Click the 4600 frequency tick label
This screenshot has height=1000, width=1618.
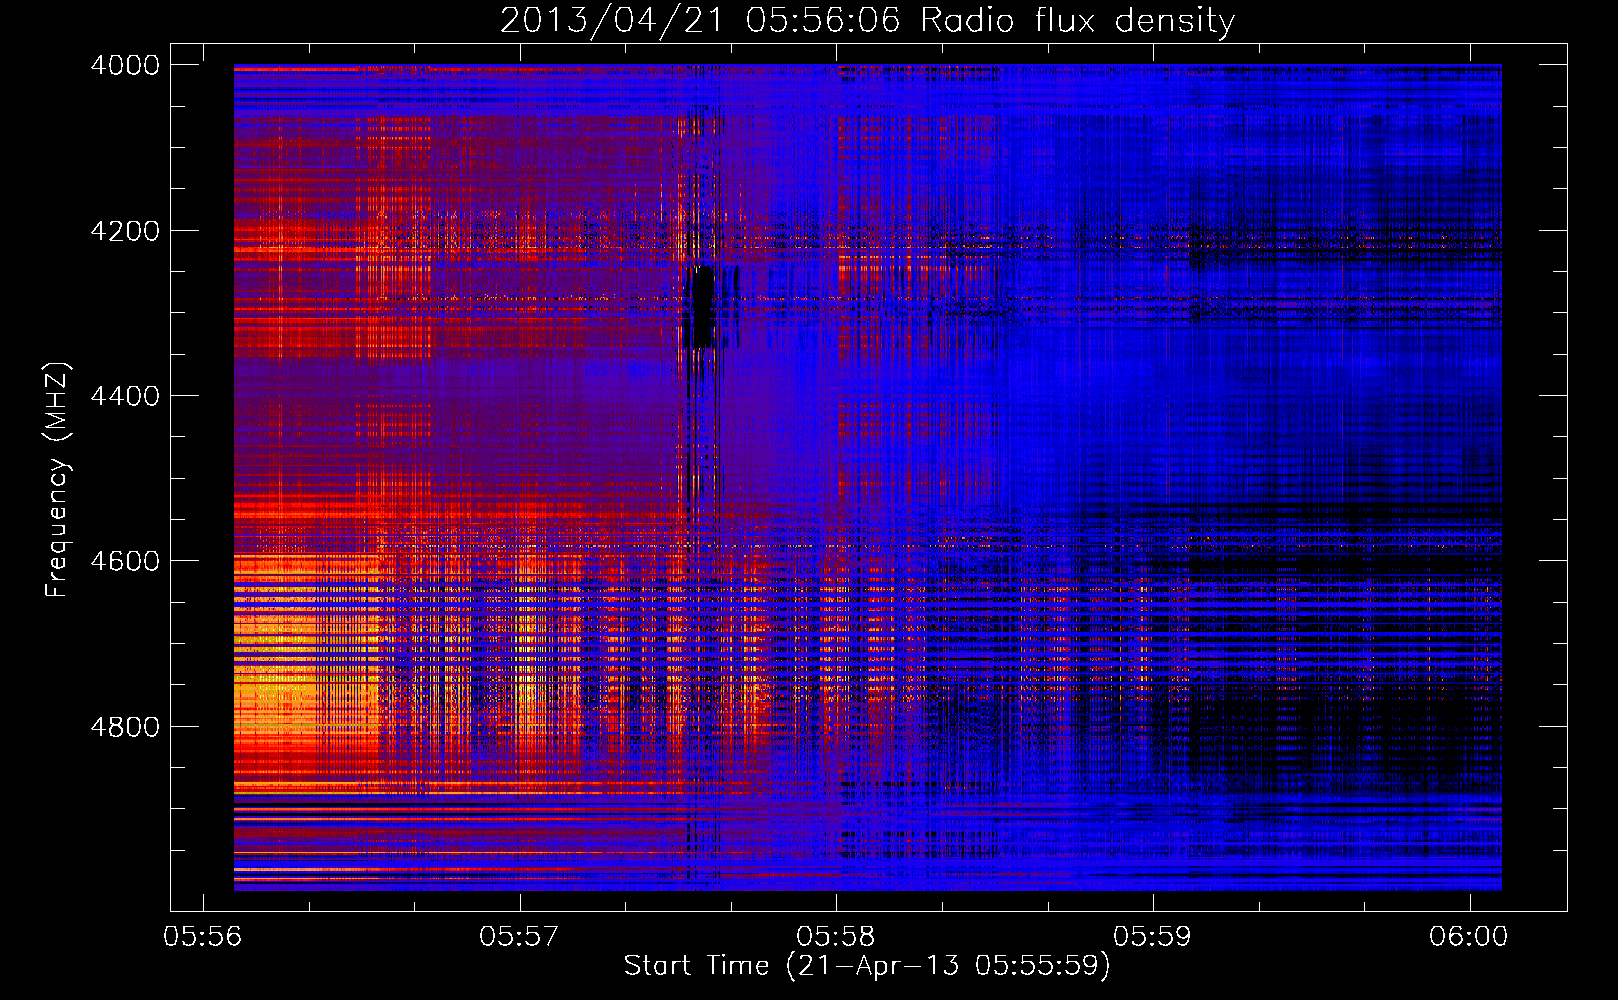pos(125,561)
